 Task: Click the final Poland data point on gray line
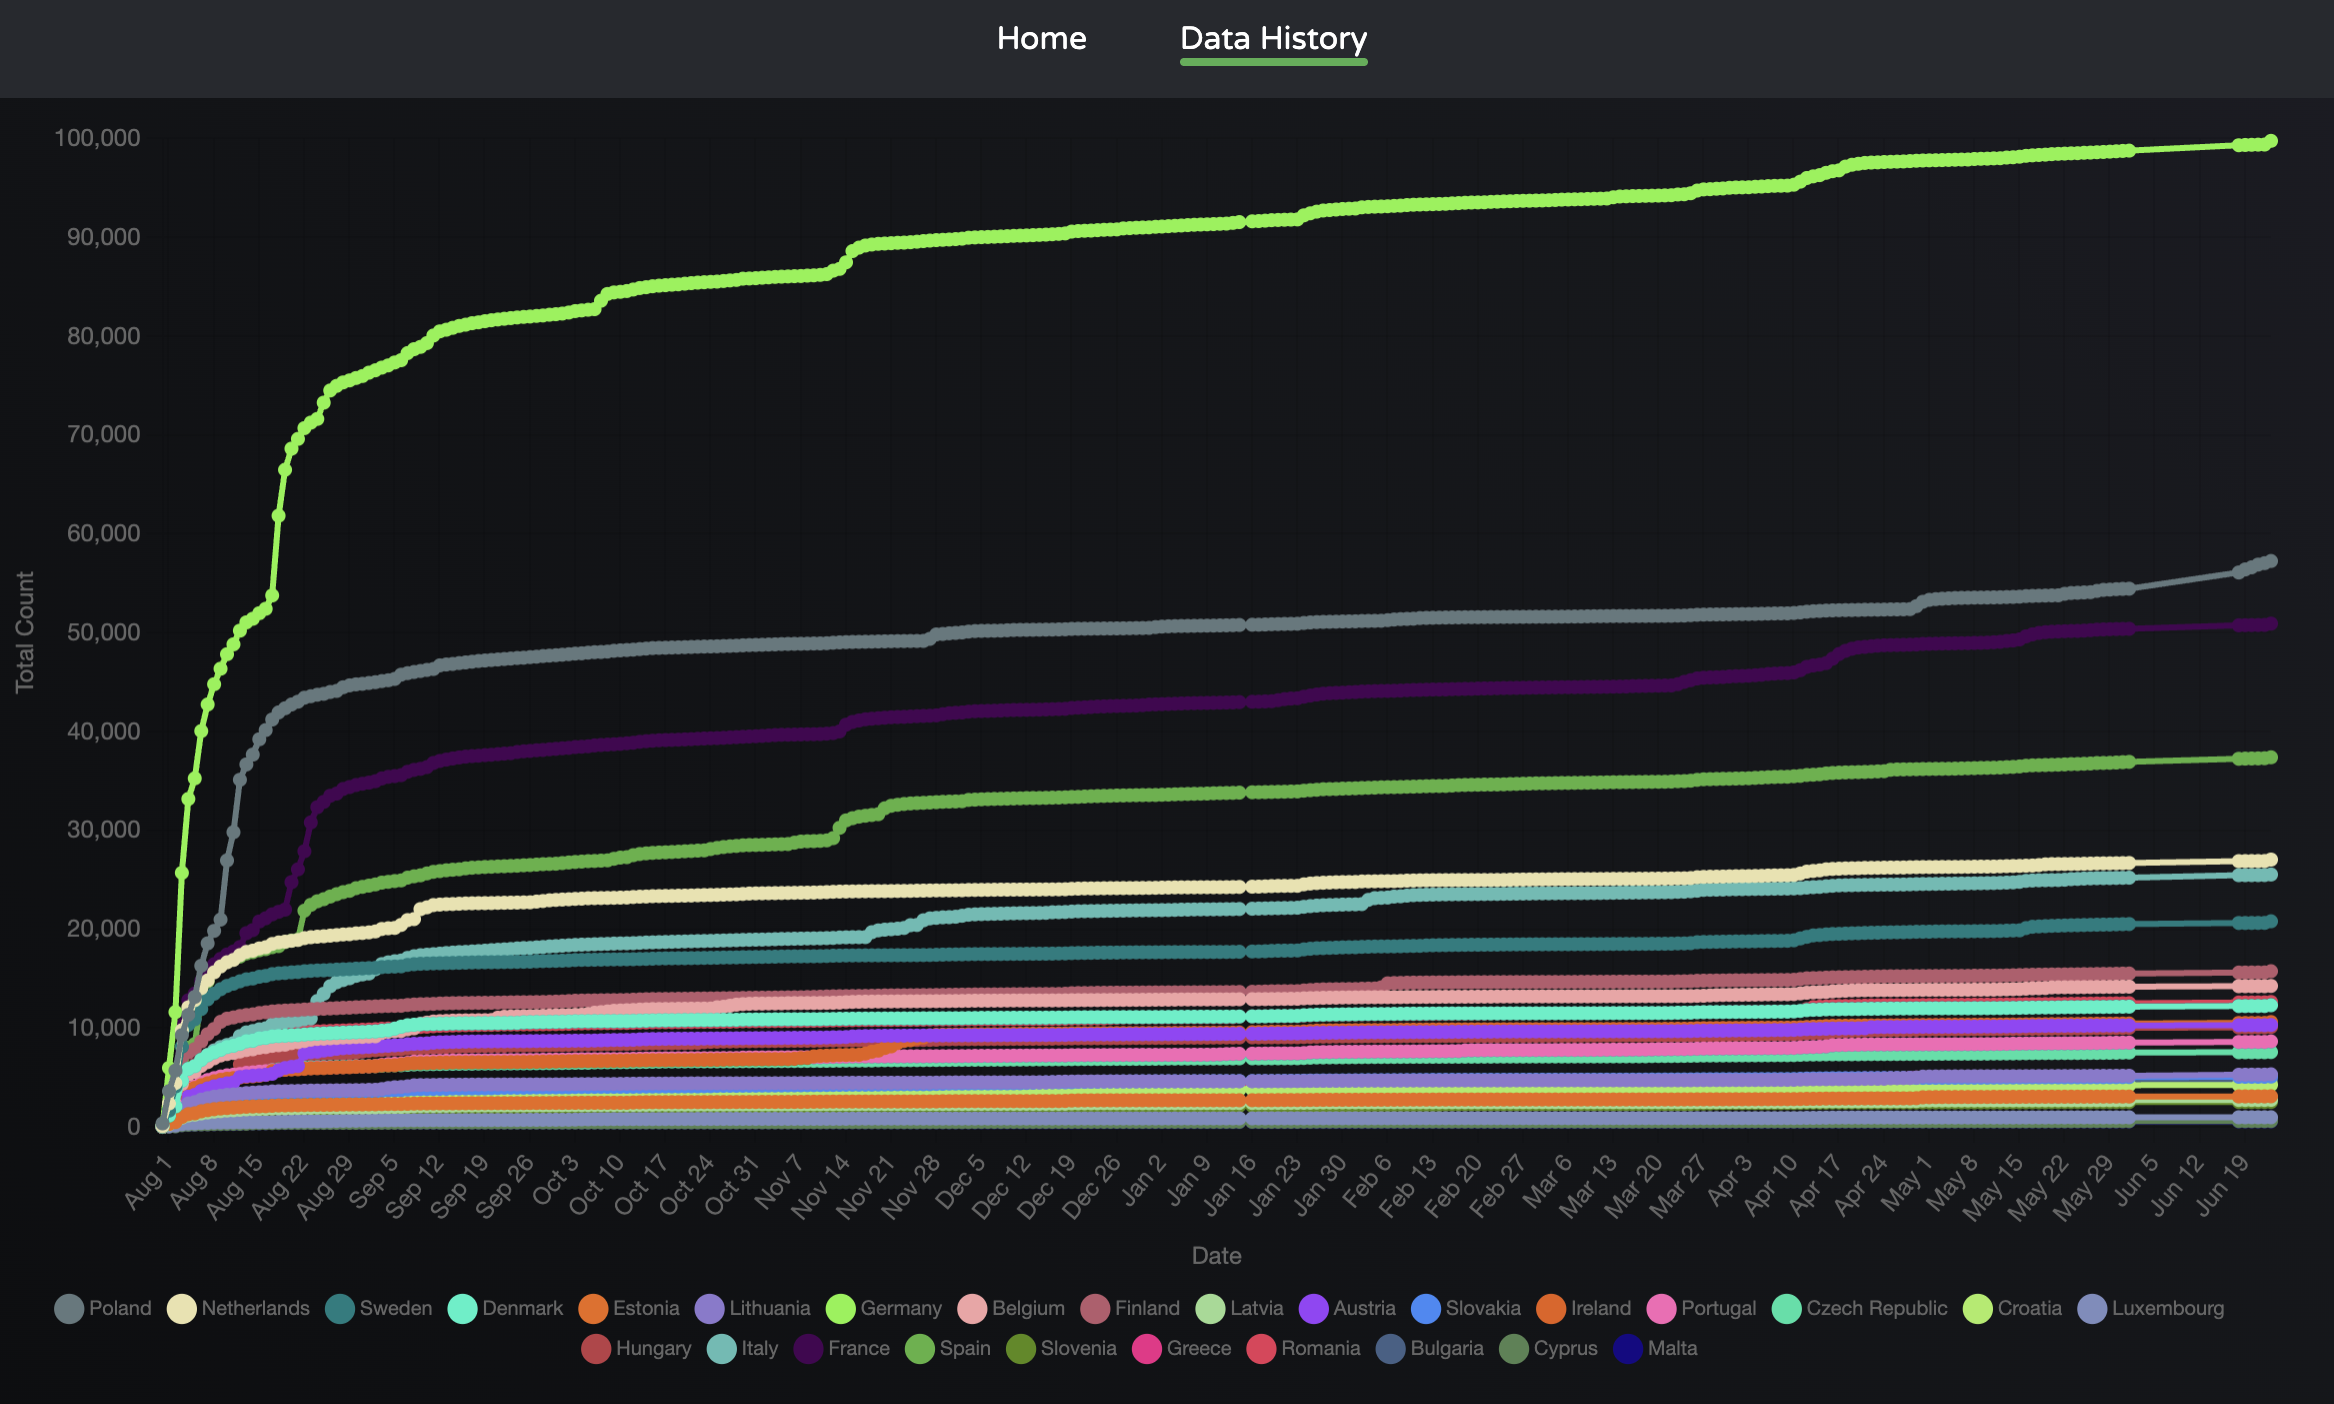[2271, 561]
